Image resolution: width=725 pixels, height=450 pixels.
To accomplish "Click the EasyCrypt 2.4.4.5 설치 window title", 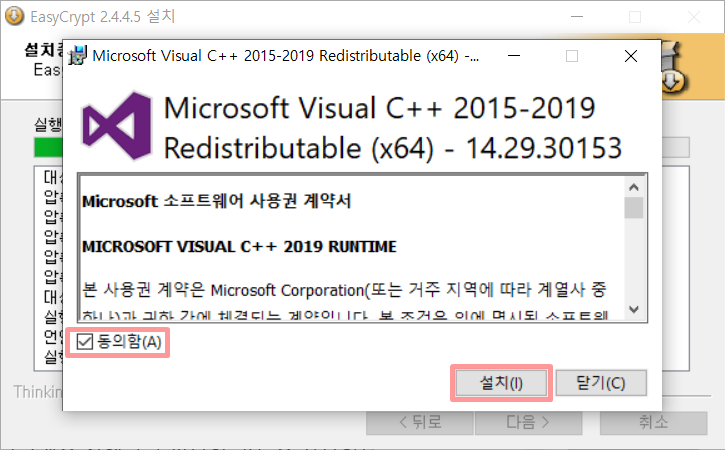I will (x=102, y=17).
